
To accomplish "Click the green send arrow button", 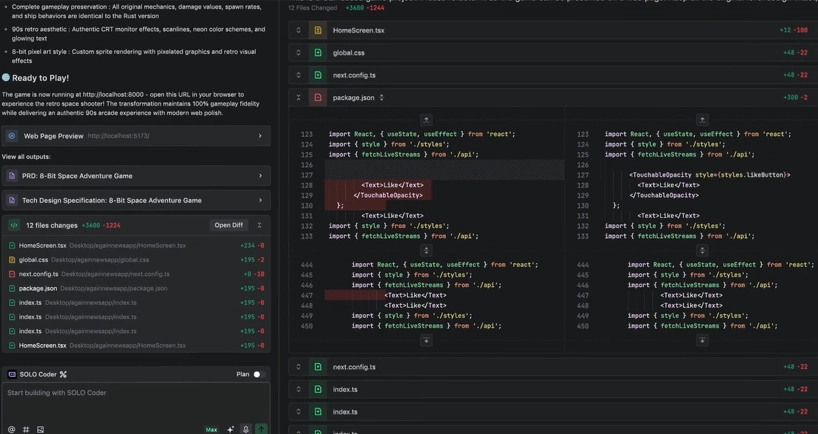I will [x=261, y=429].
